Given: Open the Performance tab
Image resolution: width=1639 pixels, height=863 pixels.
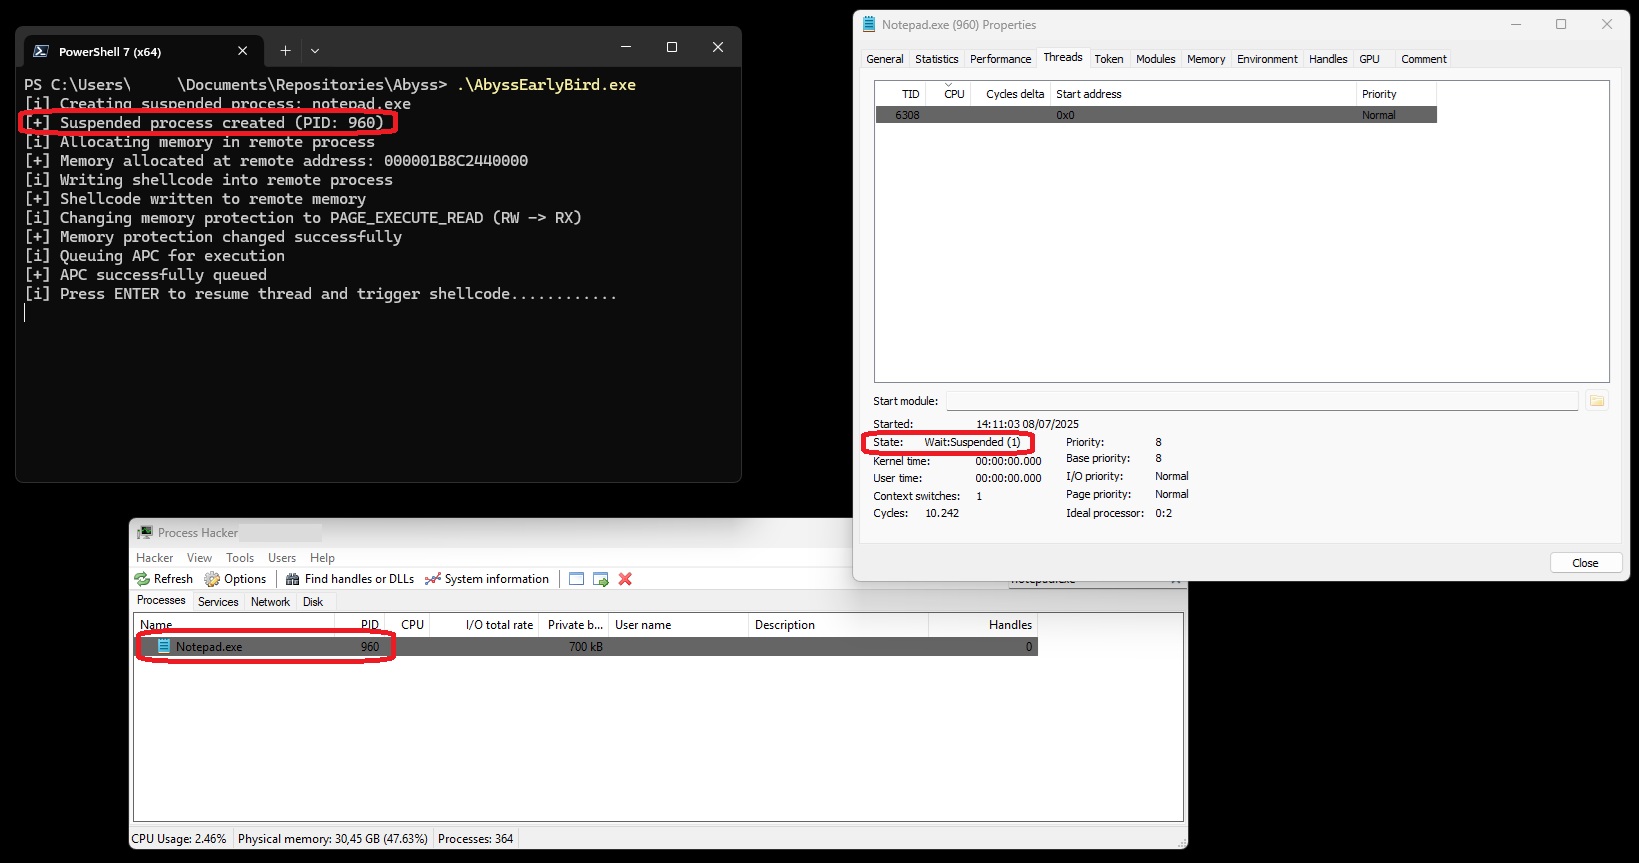Looking at the screenshot, I should coord(1001,59).
